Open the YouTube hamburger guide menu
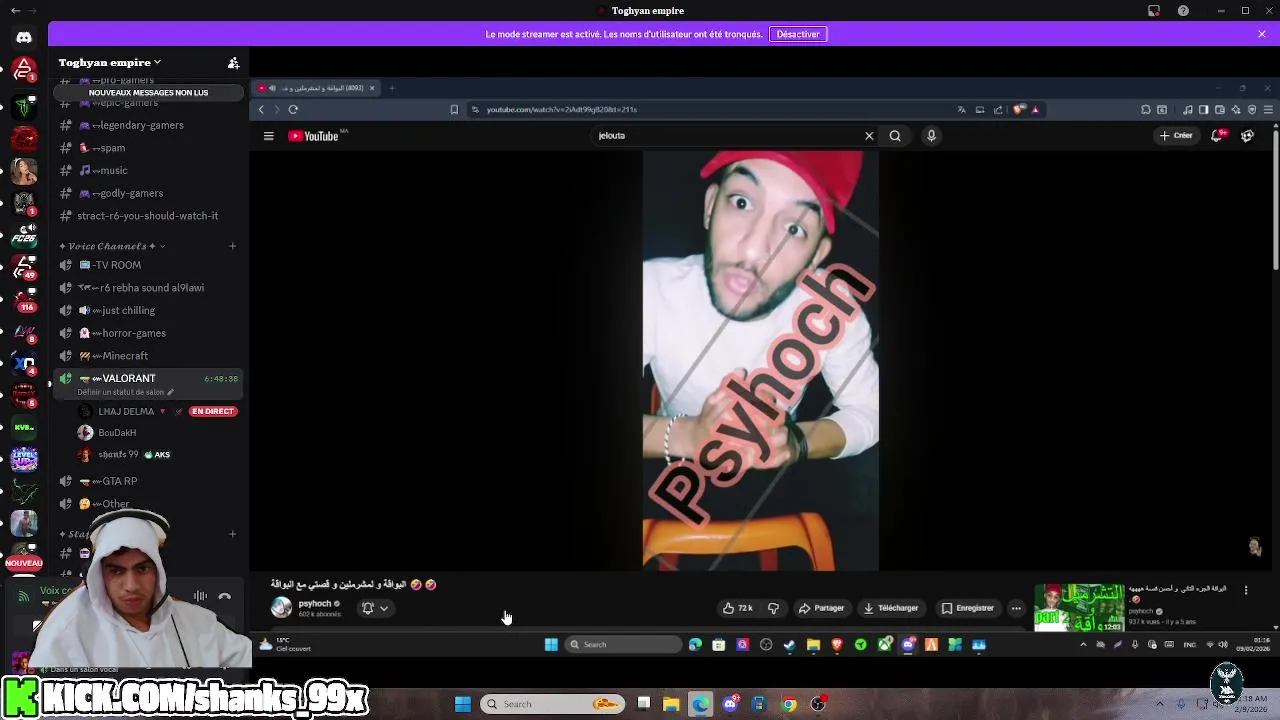 coord(268,136)
